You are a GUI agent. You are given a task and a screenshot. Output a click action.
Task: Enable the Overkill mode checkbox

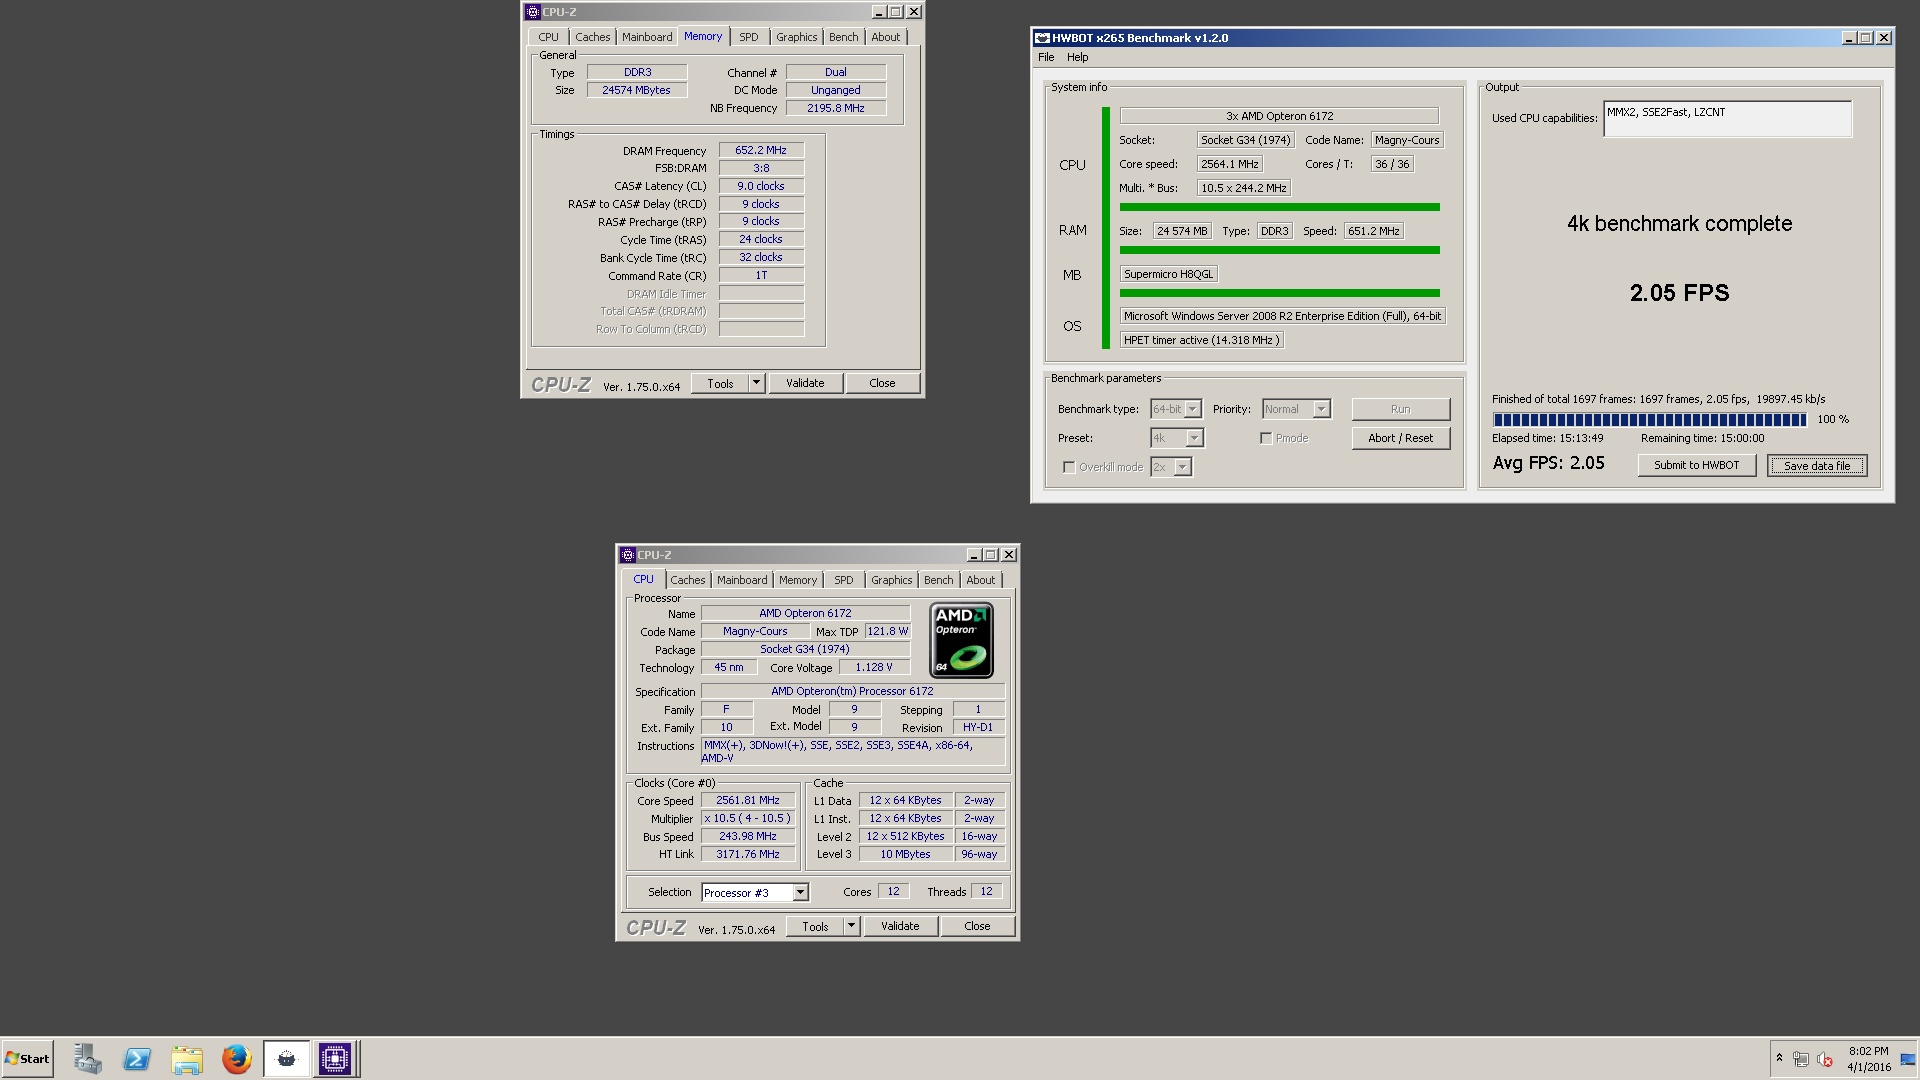tap(1069, 467)
